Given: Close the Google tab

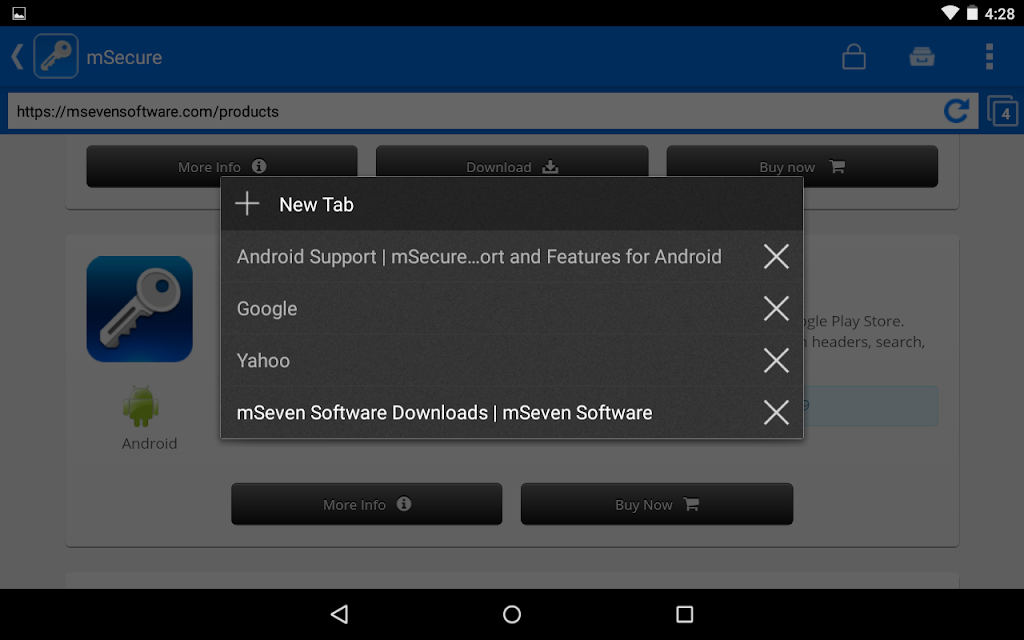Looking at the screenshot, I should pos(776,308).
